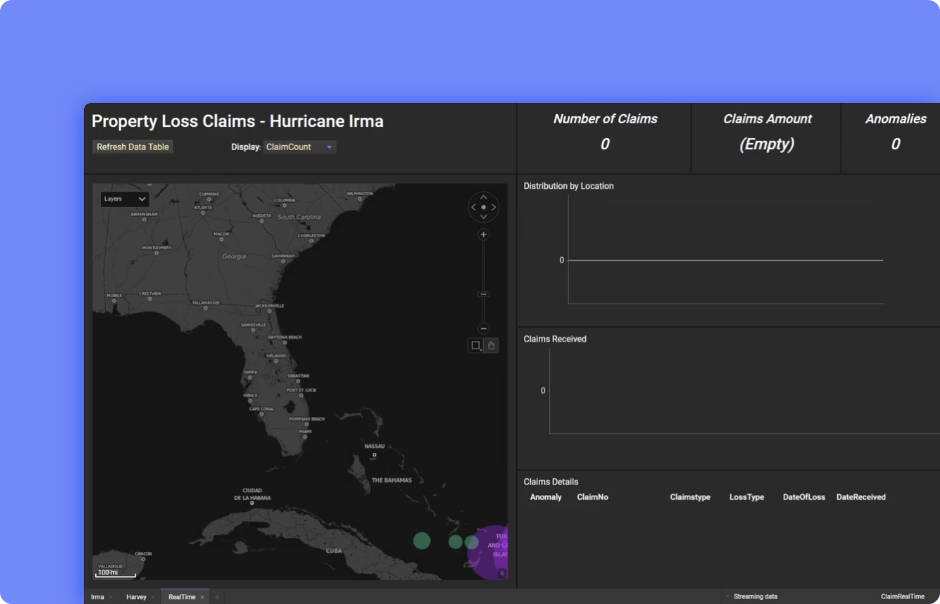Close the RealTime tab
The width and height of the screenshot is (940, 604).
pyautogui.click(x=202, y=596)
